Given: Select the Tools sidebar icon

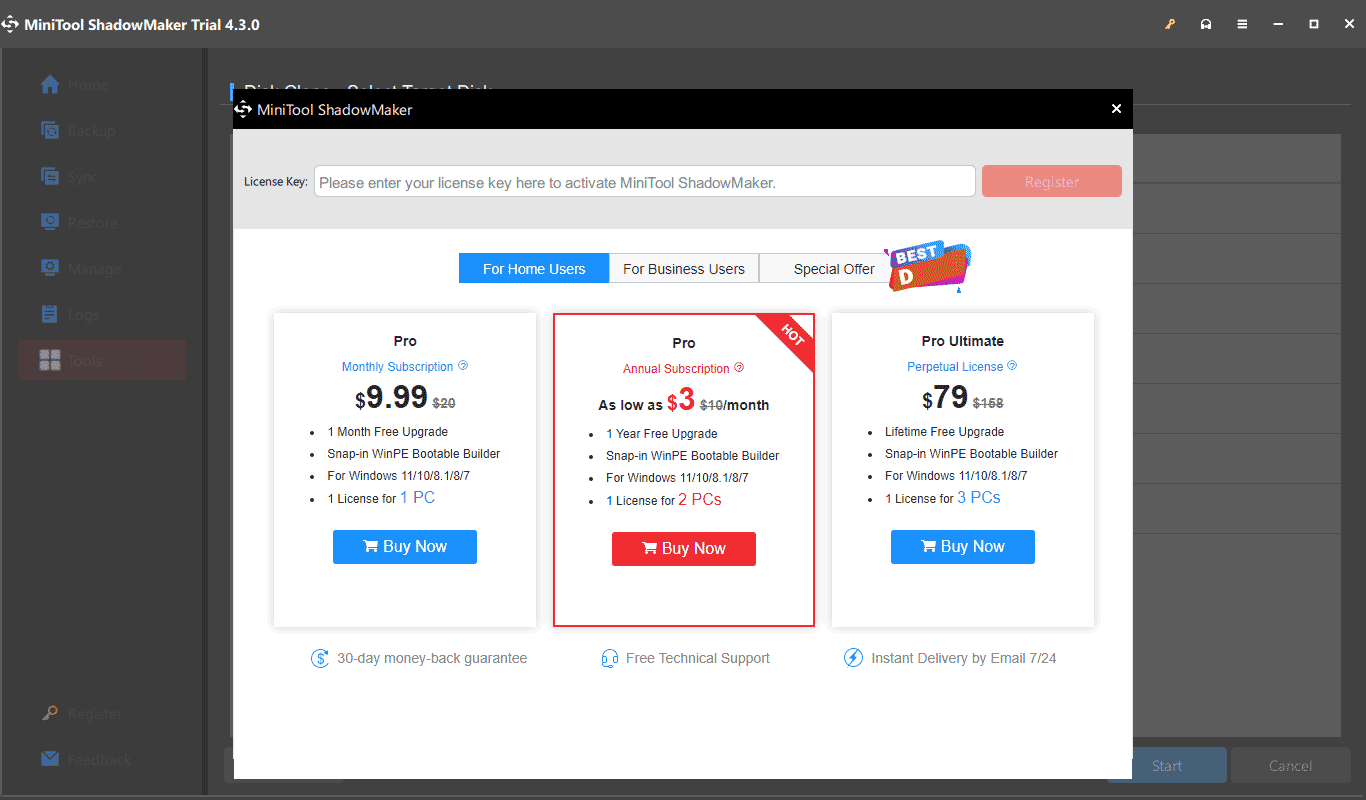Looking at the screenshot, I should pos(50,360).
